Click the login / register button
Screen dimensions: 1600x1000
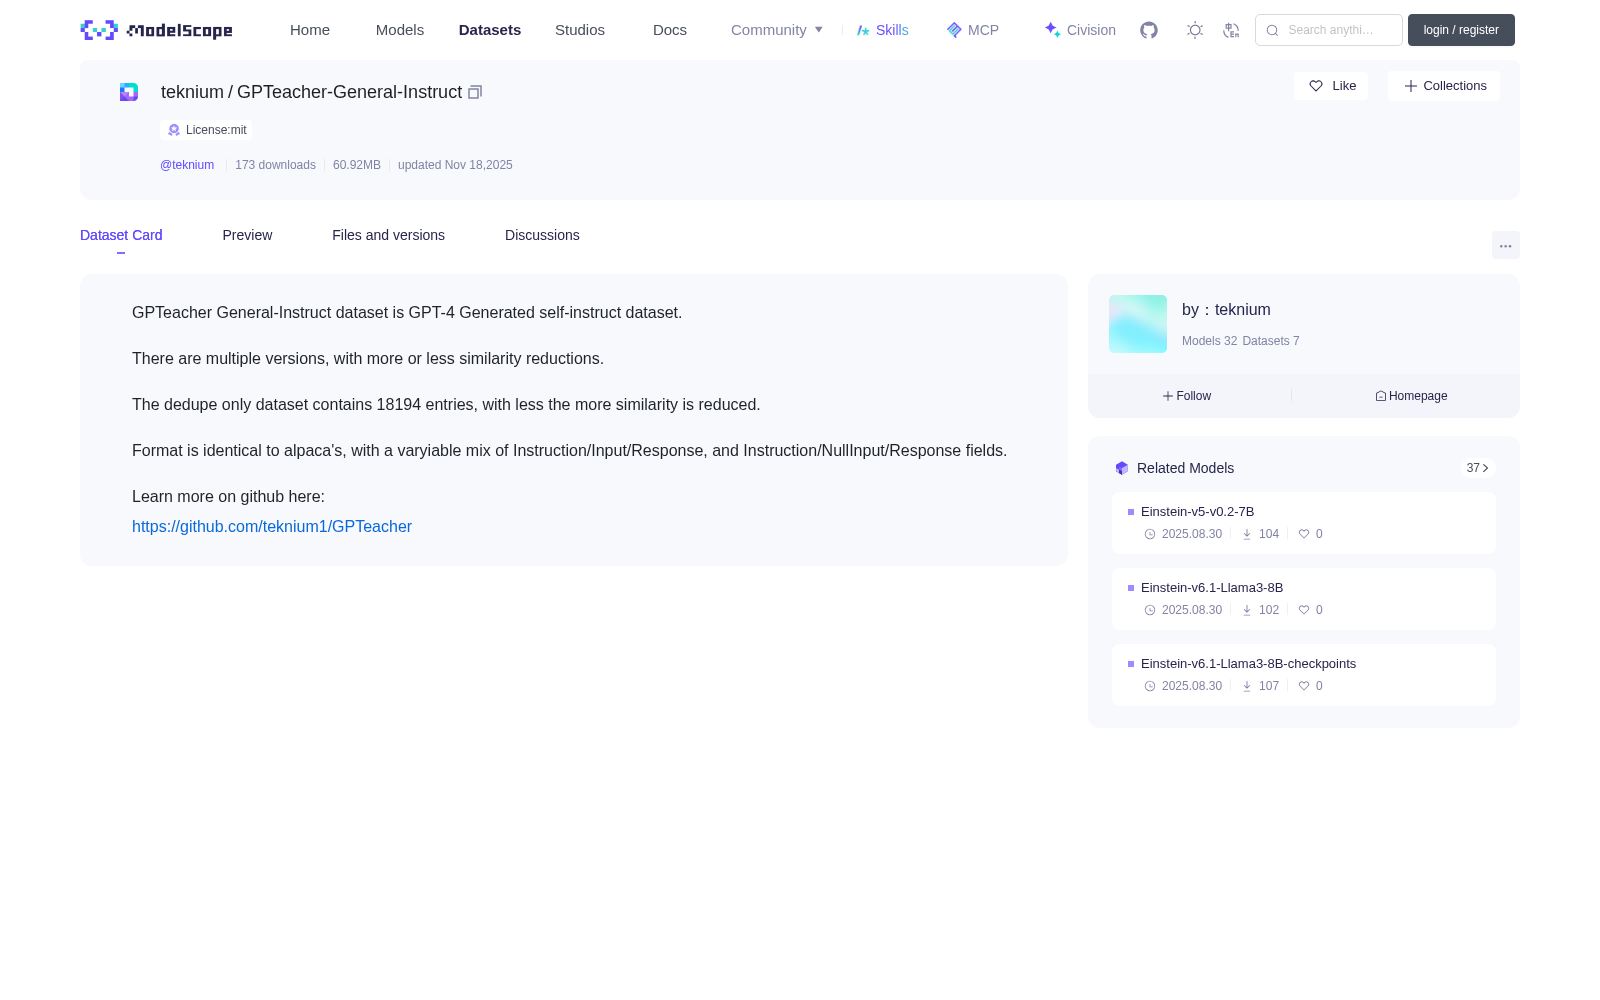1461,30
